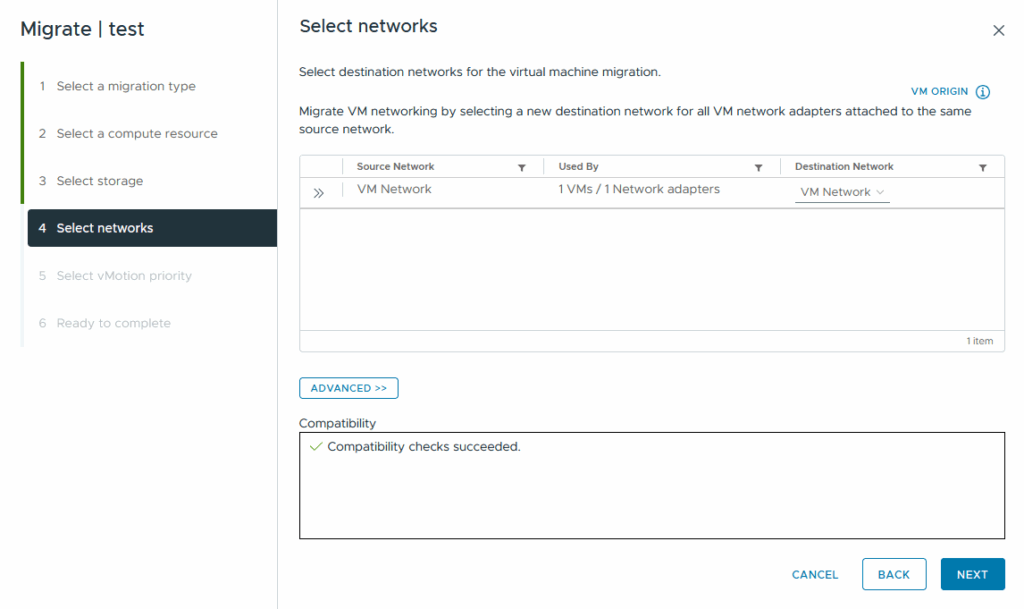Click the '1 item' table footer text
The width and height of the screenshot is (1024, 609).
(980, 341)
